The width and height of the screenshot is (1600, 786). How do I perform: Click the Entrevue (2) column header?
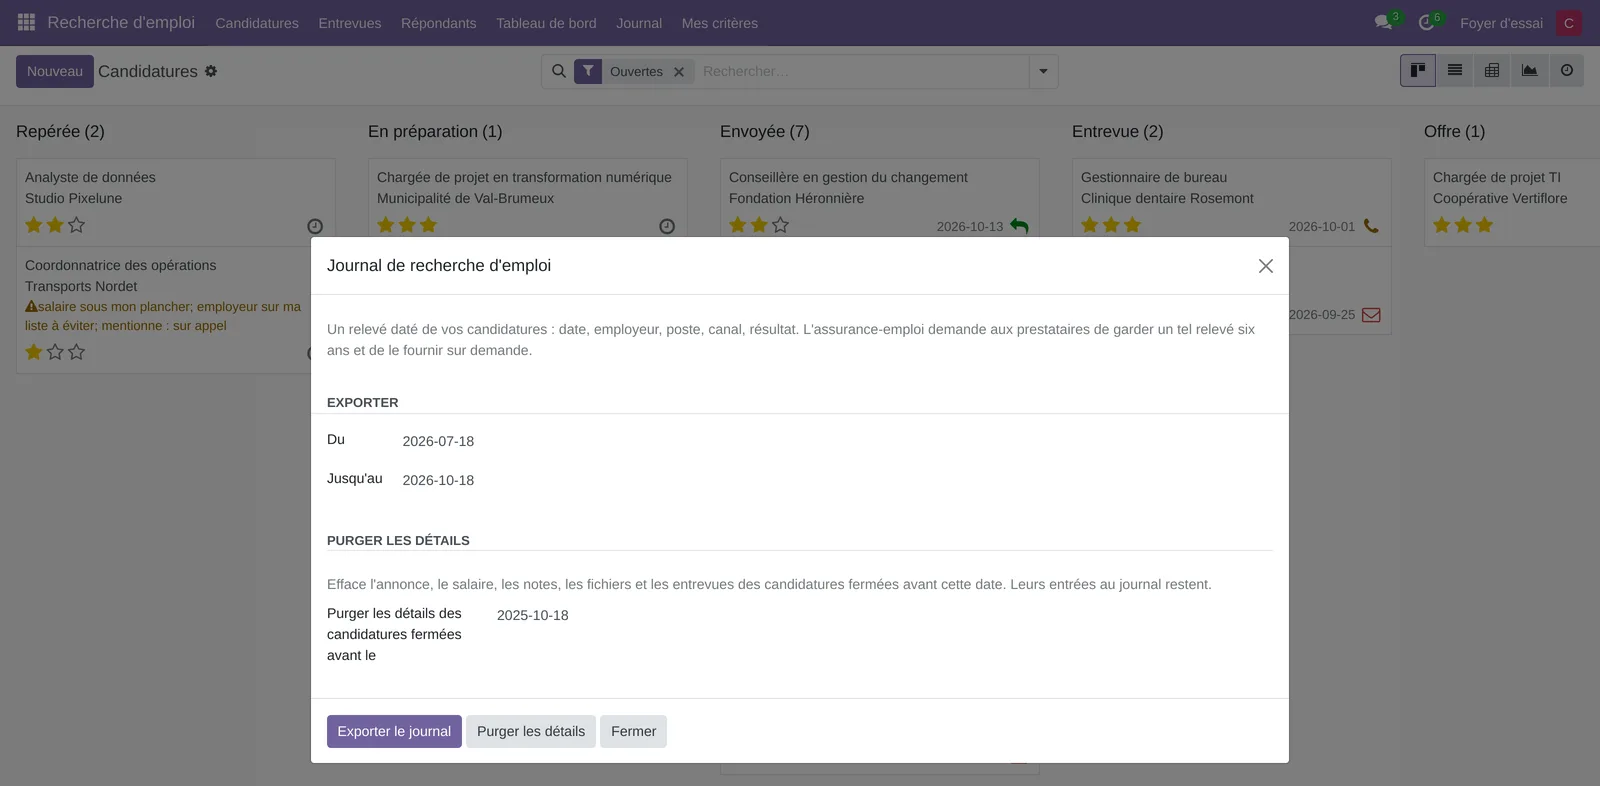(x=1118, y=131)
